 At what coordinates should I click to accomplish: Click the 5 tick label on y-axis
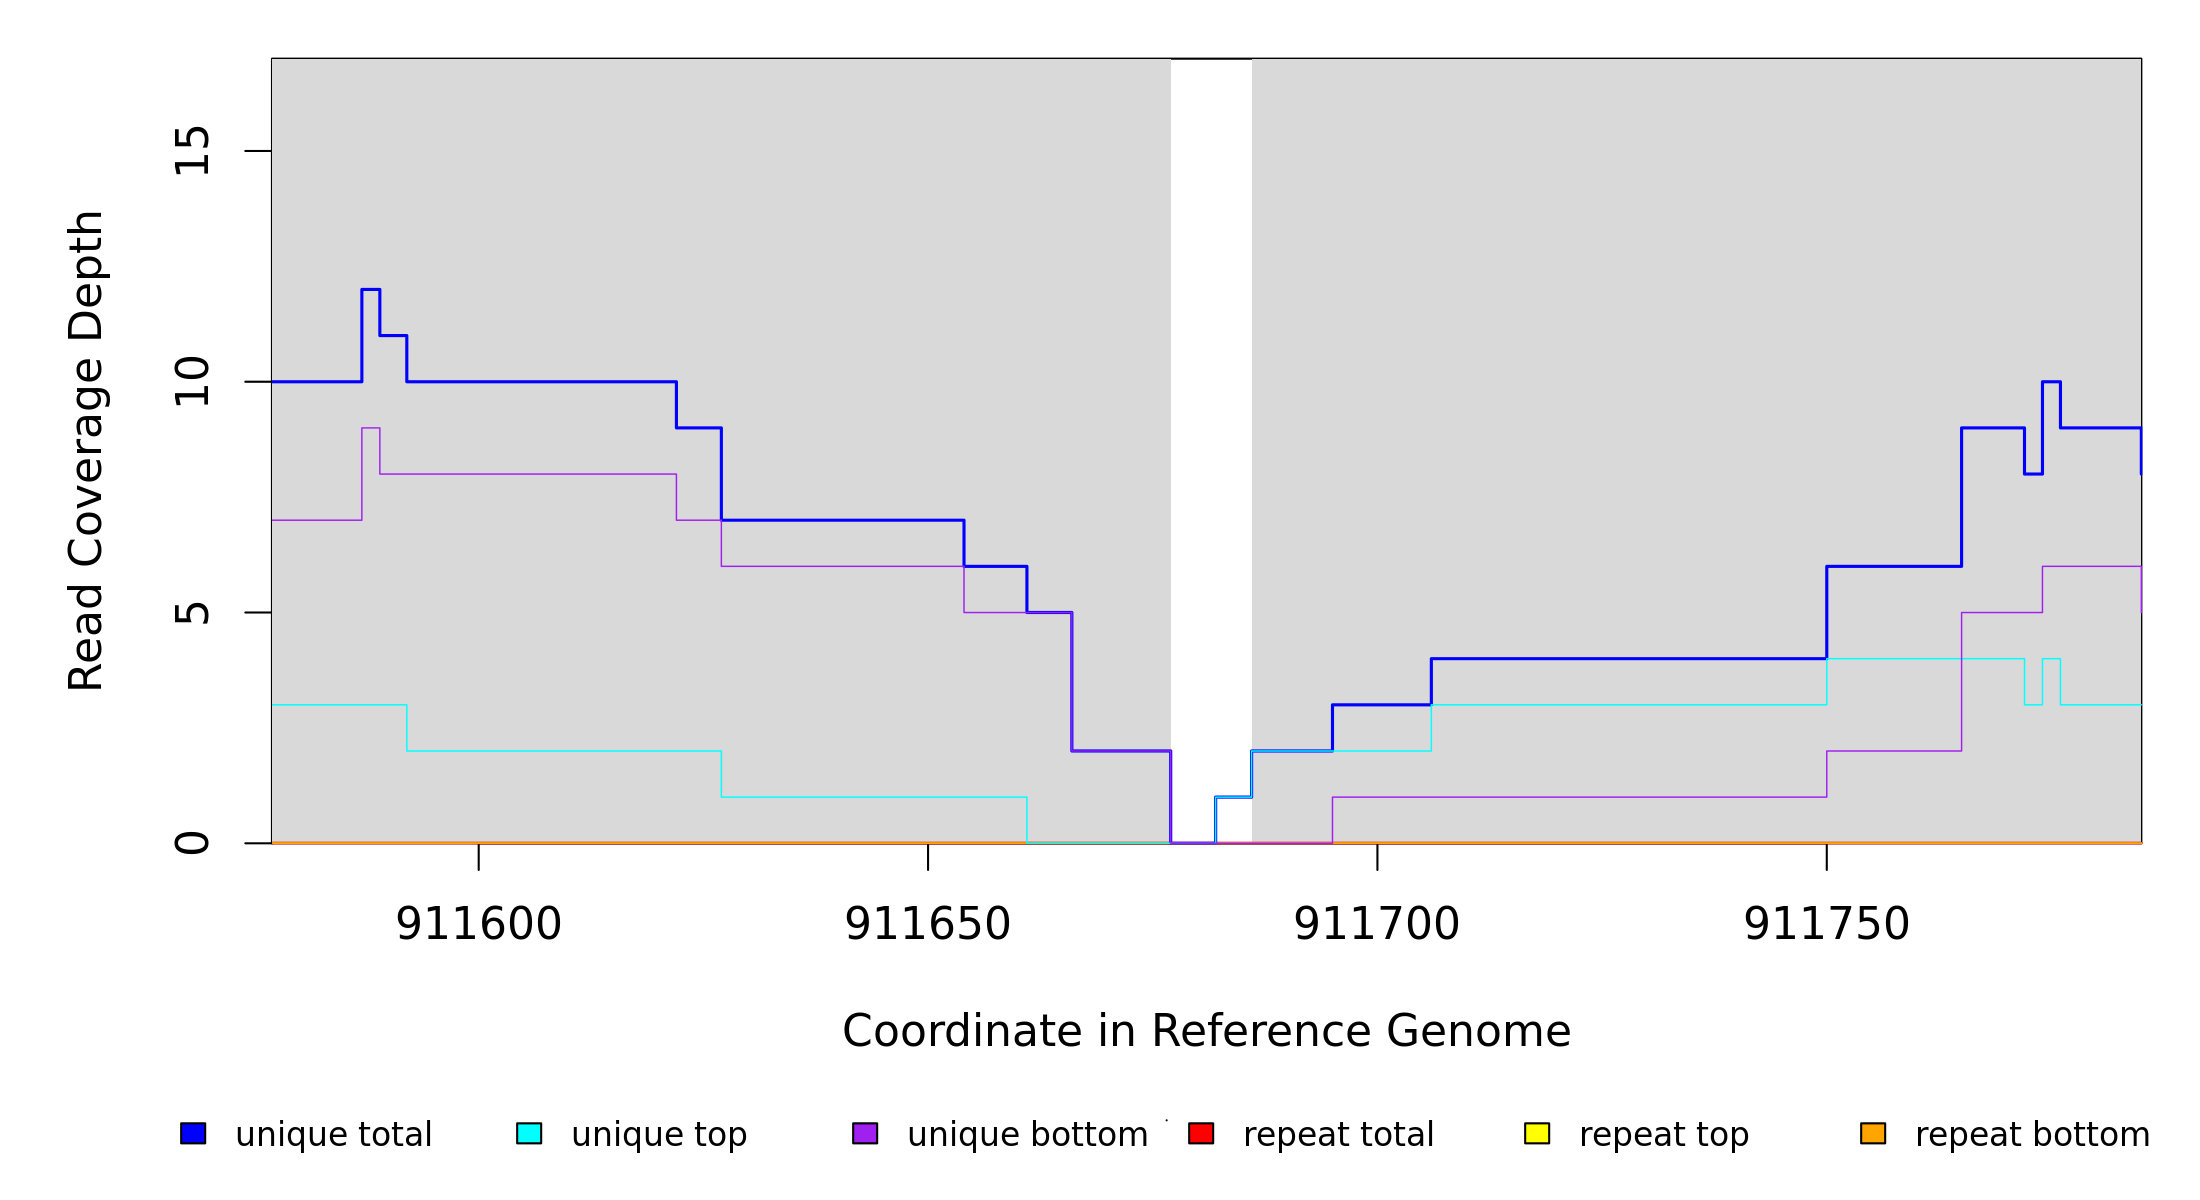click(192, 613)
